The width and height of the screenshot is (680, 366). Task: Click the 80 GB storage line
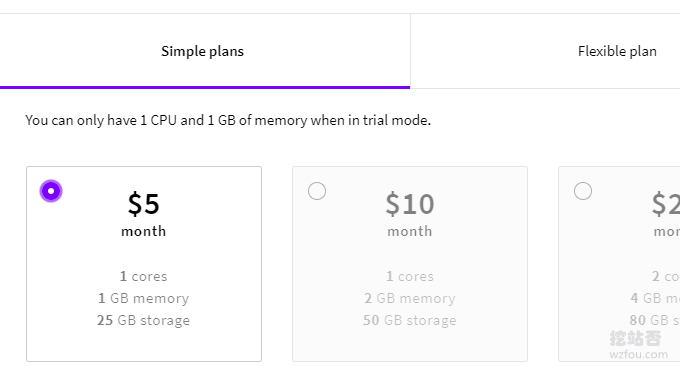(x=654, y=320)
